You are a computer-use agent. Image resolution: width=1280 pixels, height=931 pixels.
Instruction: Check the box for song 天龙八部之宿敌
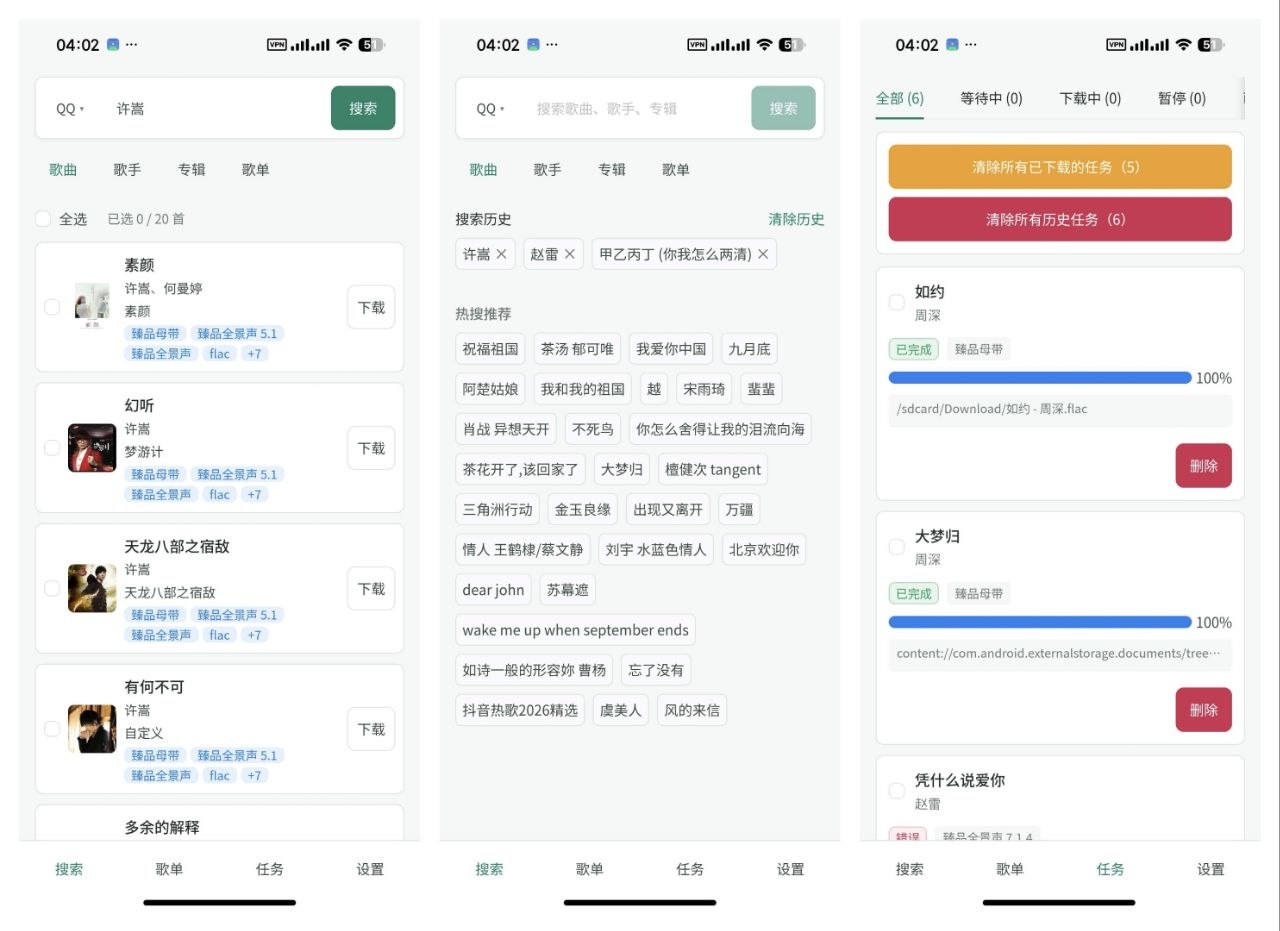click(52, 588)
